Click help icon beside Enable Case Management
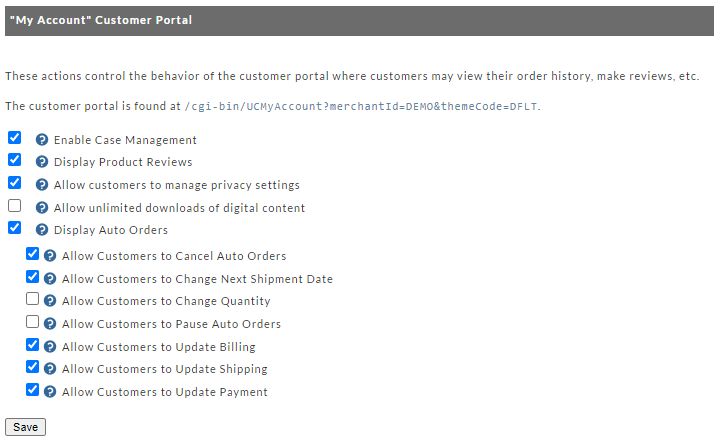 42,140
